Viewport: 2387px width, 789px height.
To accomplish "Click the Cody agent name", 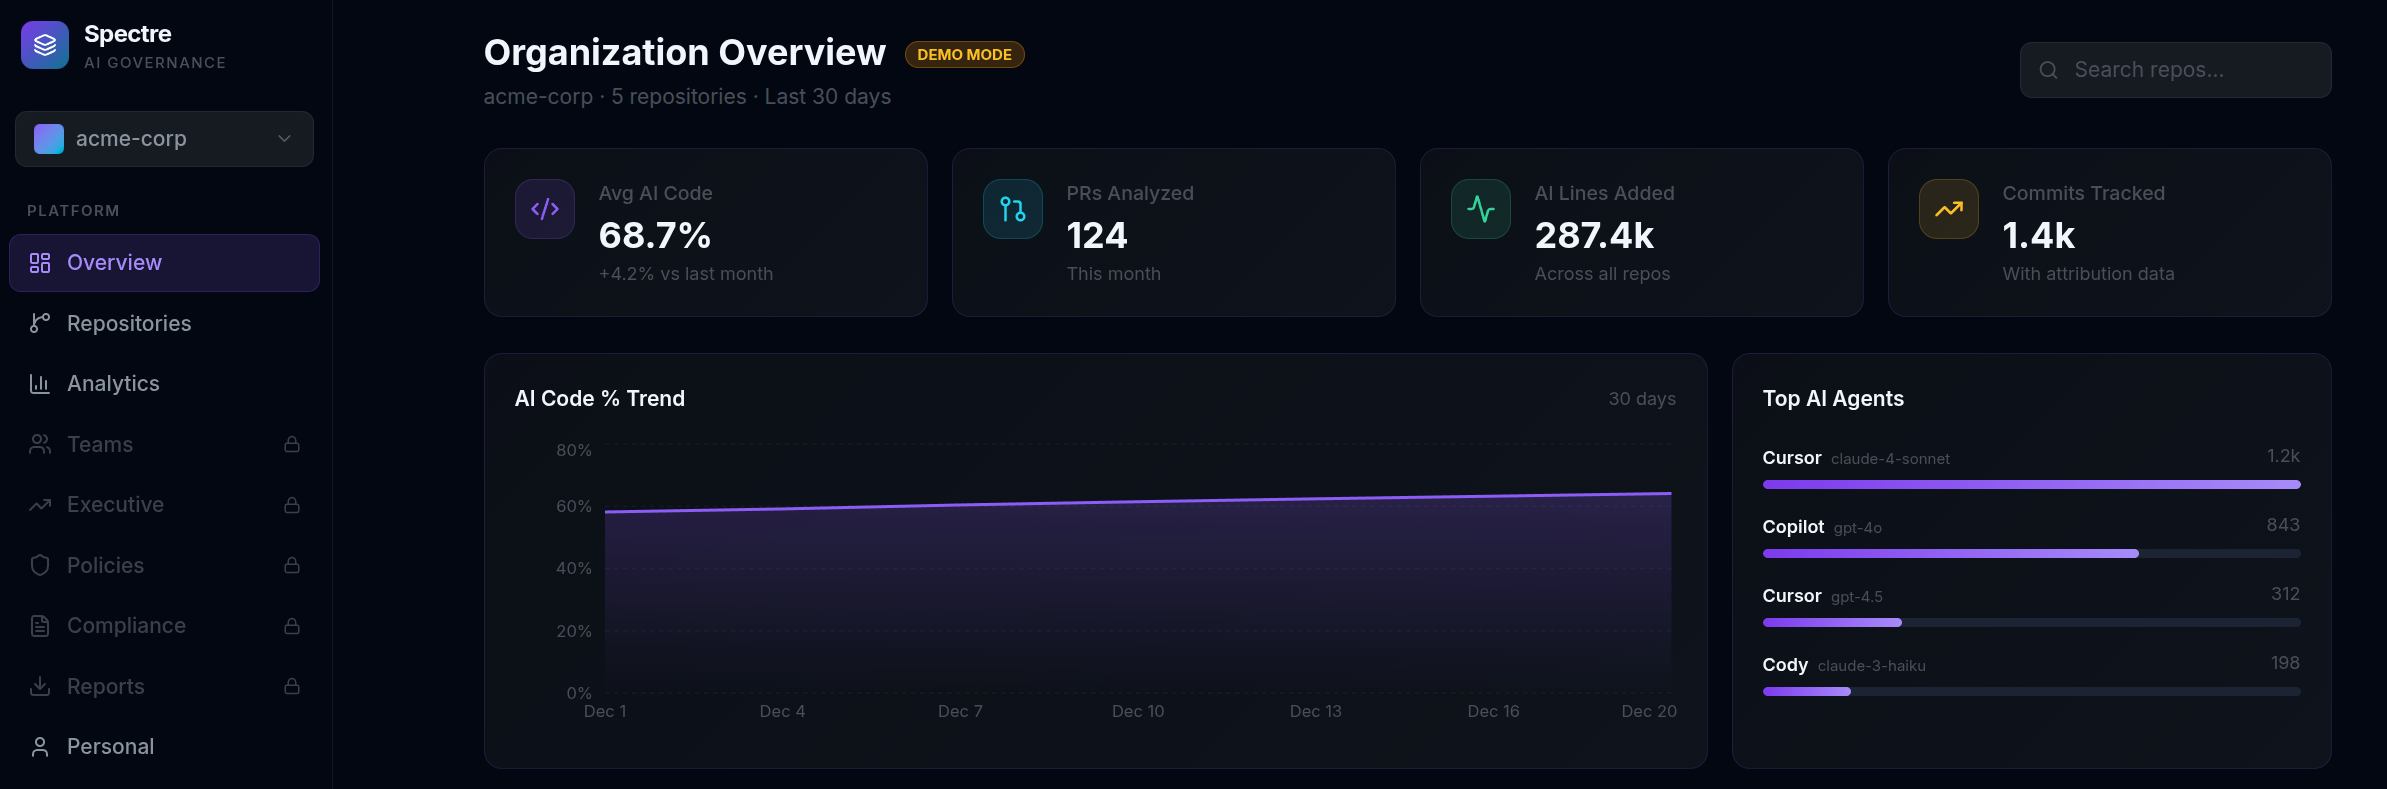I will coord(1785,665).
